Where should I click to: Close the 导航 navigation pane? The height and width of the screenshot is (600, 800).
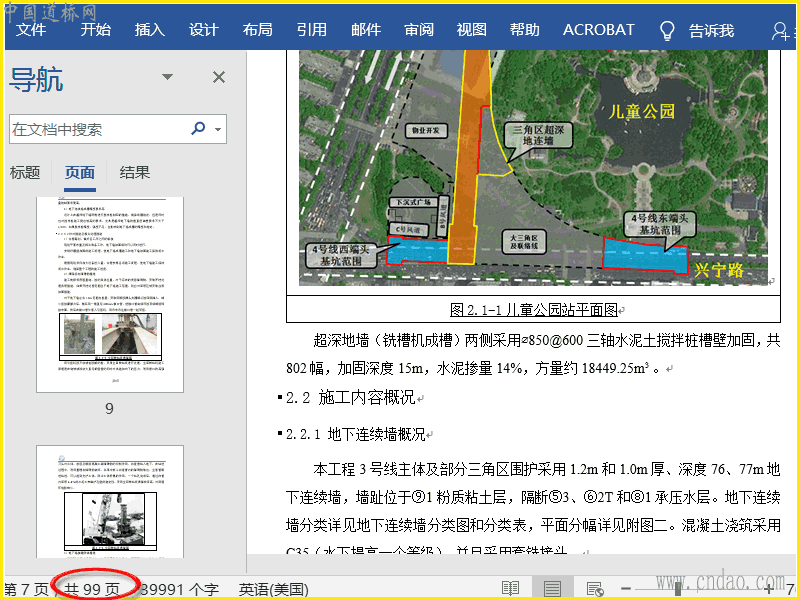click(x=218, y=78)
